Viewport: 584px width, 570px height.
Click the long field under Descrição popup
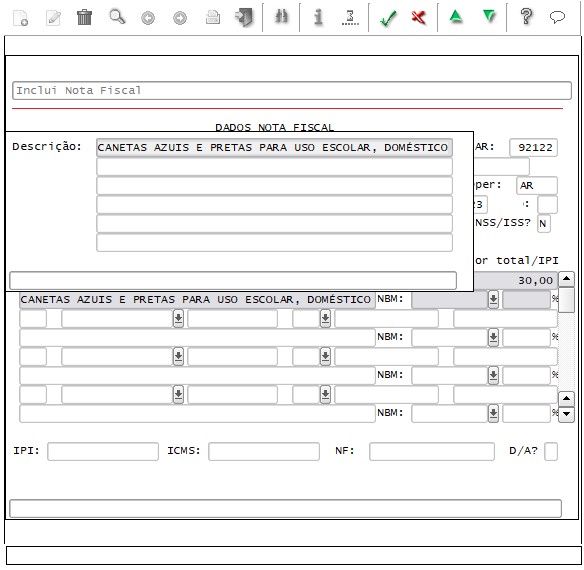[x=233, y=281]
